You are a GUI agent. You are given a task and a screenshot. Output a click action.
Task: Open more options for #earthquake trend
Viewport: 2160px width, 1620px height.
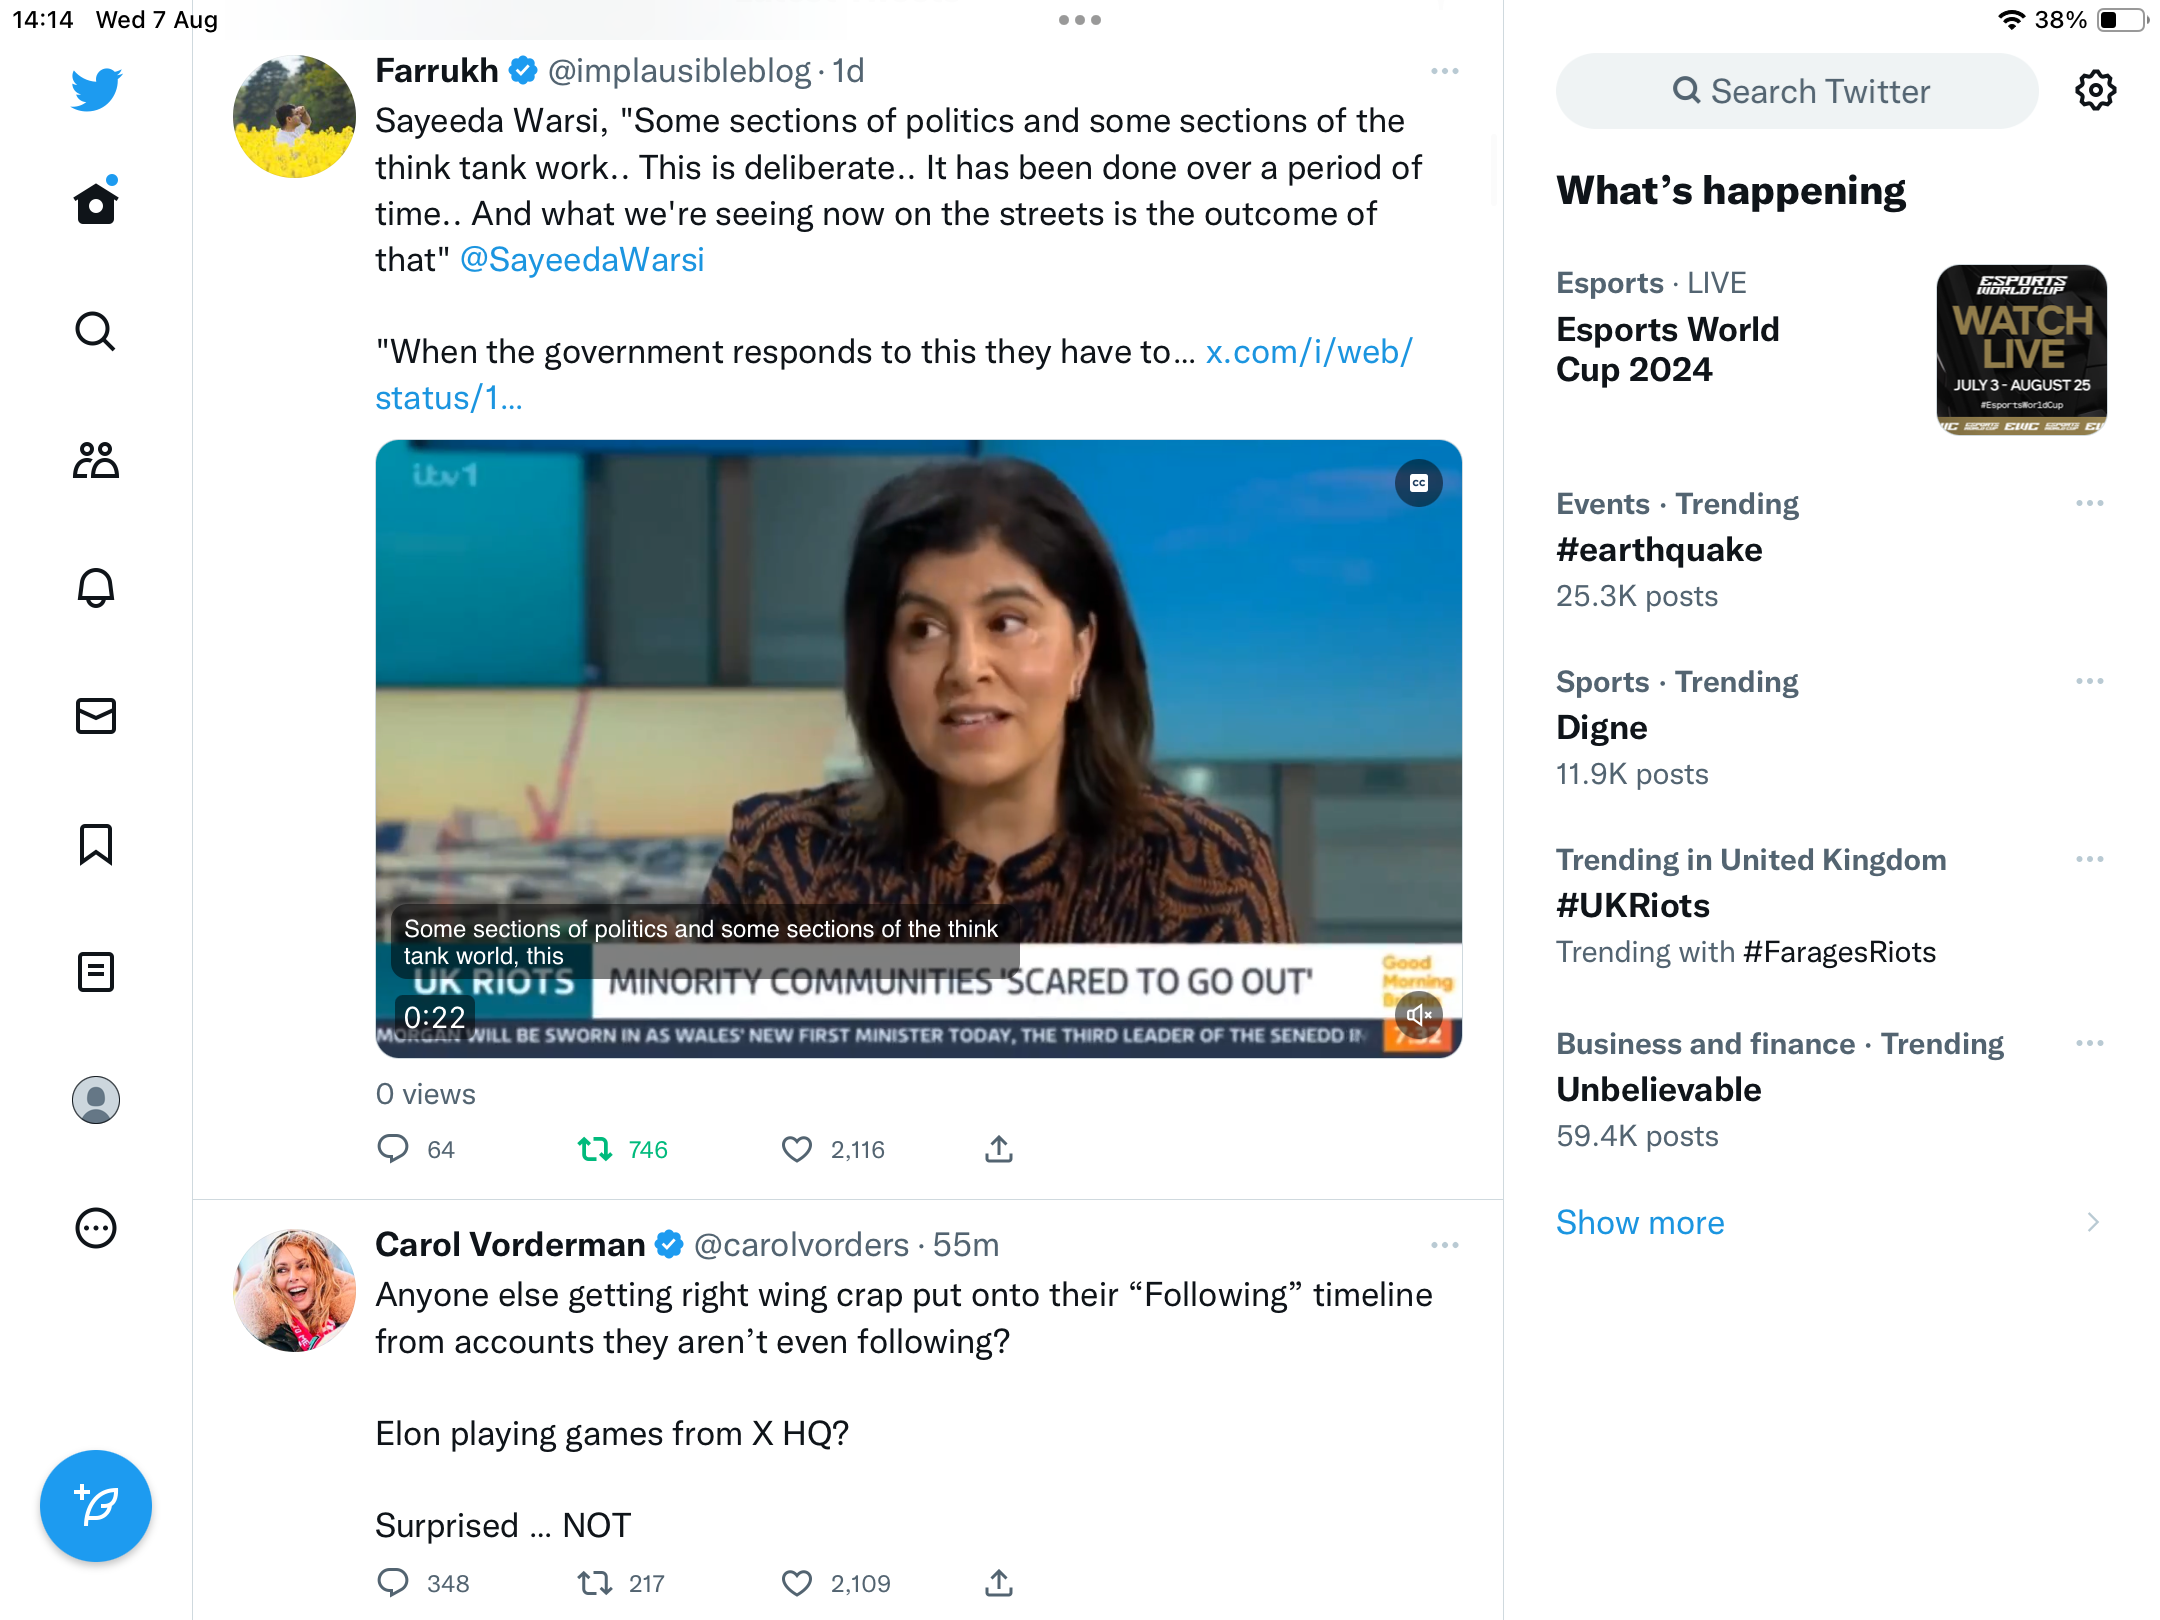(2090, 503)
